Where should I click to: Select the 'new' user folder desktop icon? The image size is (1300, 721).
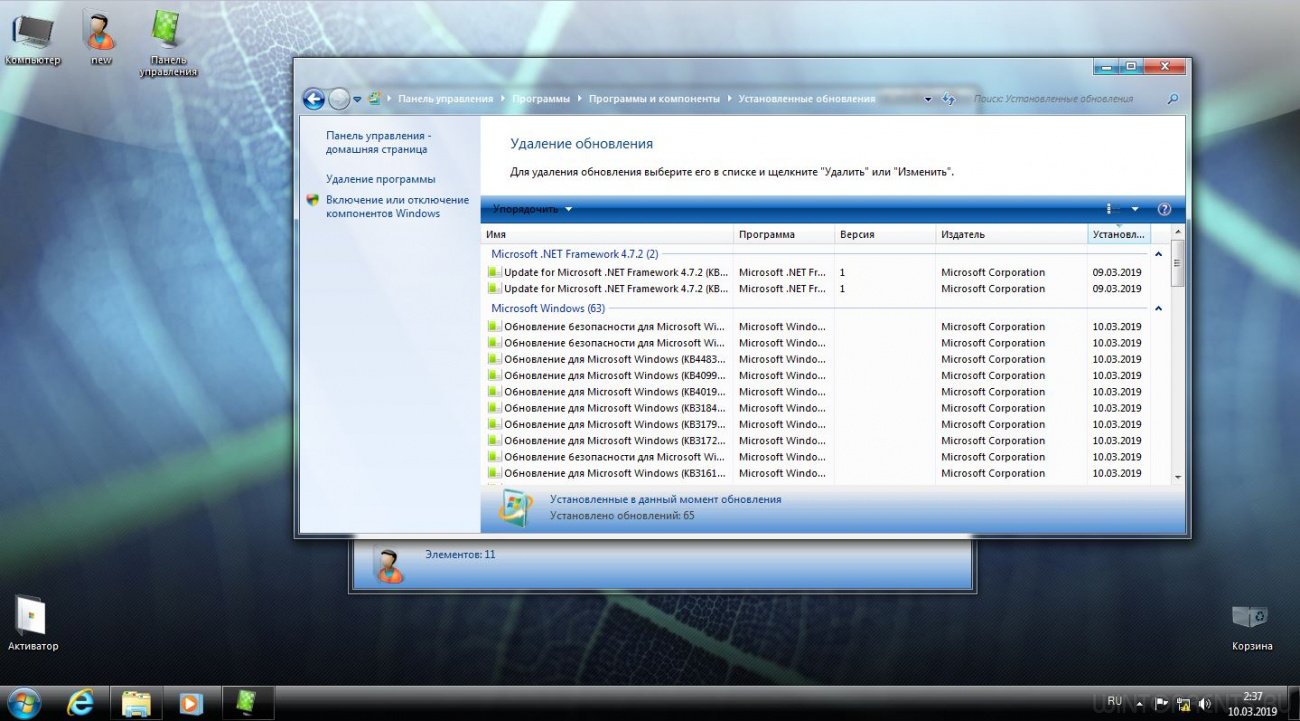pyautogui.click(x=100, y=40)
